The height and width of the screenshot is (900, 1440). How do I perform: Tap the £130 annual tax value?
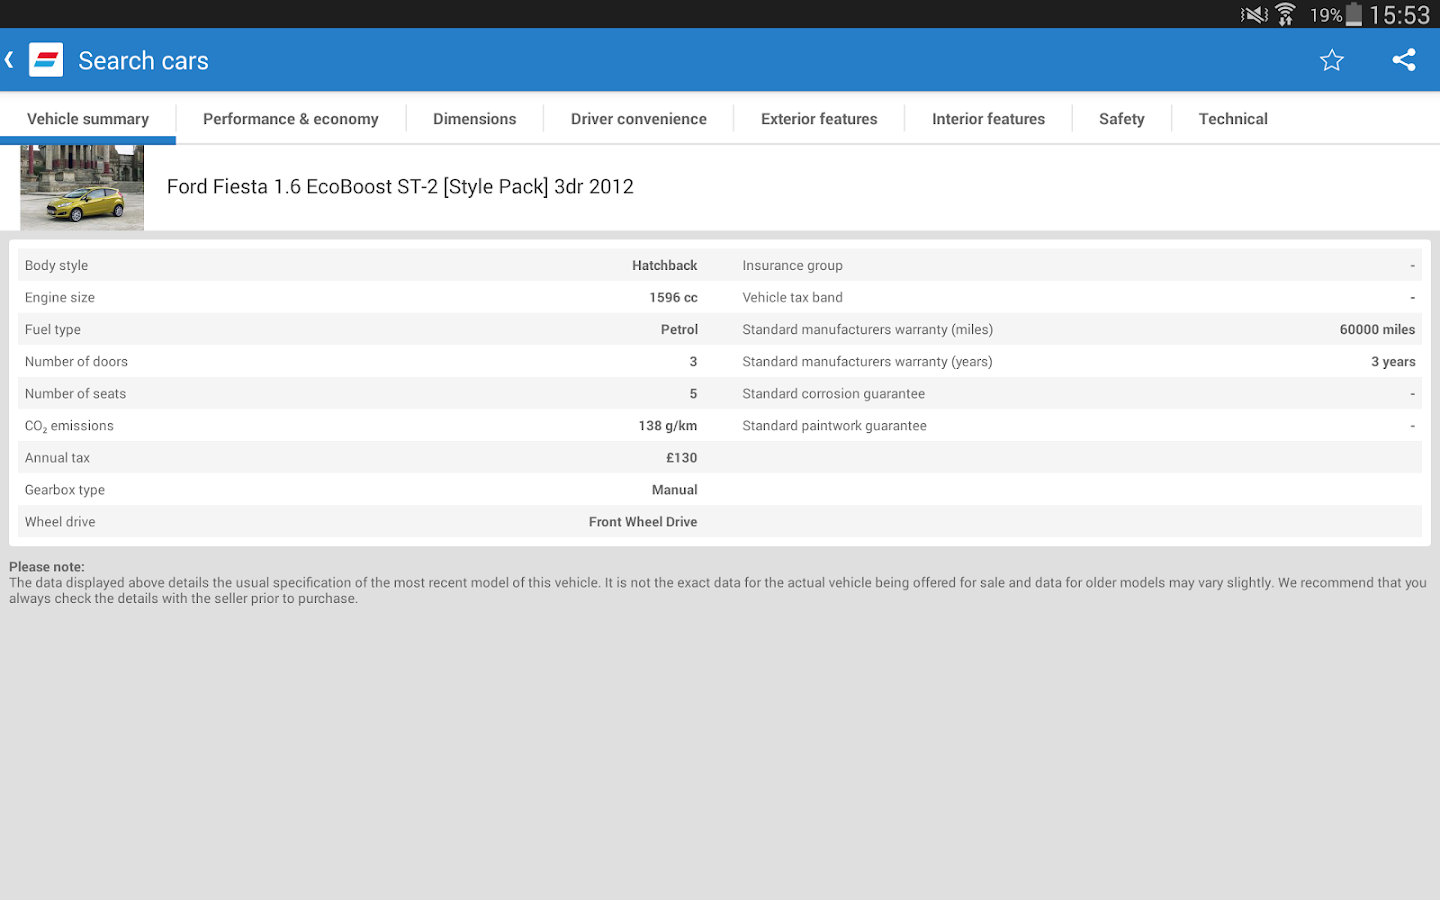click(x=681, y=457)
